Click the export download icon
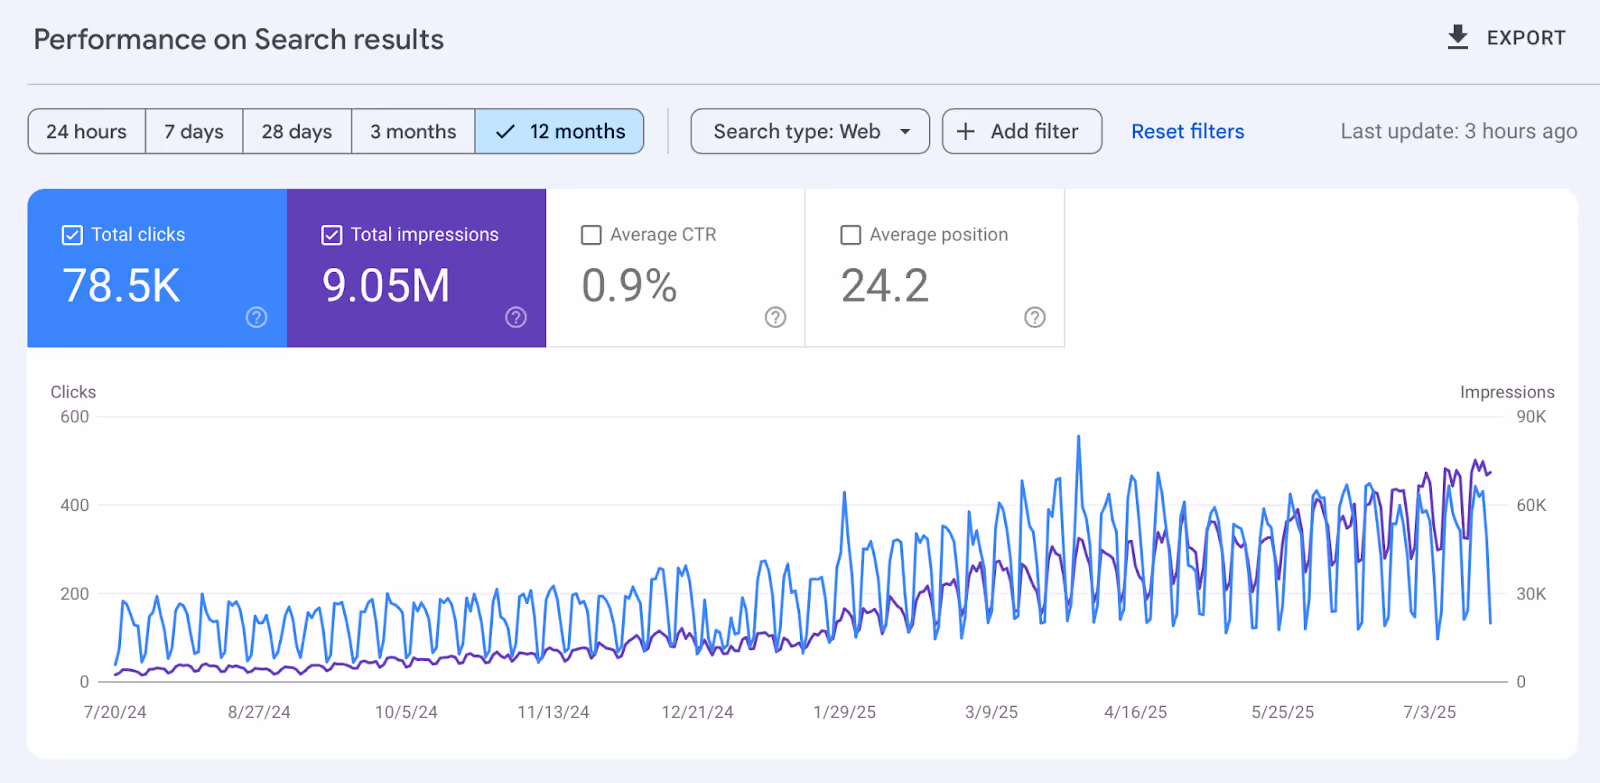Viewport: 1600px width, 783px height. (x=1458, y=38)
